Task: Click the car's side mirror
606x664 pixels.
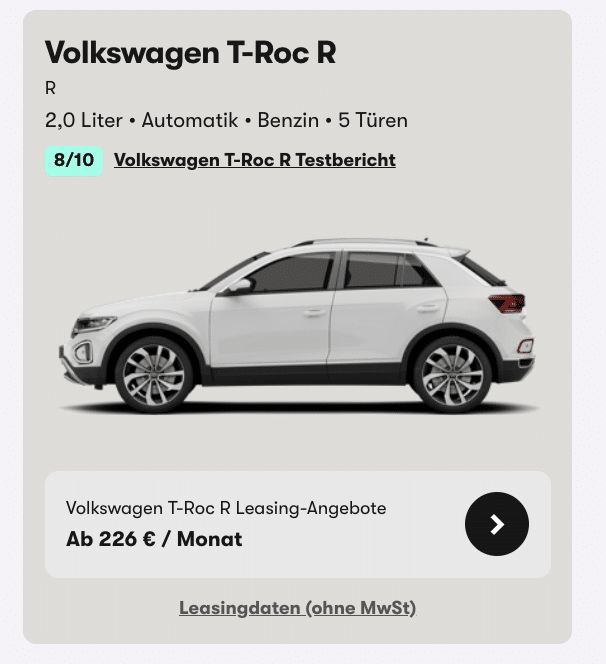Action: 239,286
